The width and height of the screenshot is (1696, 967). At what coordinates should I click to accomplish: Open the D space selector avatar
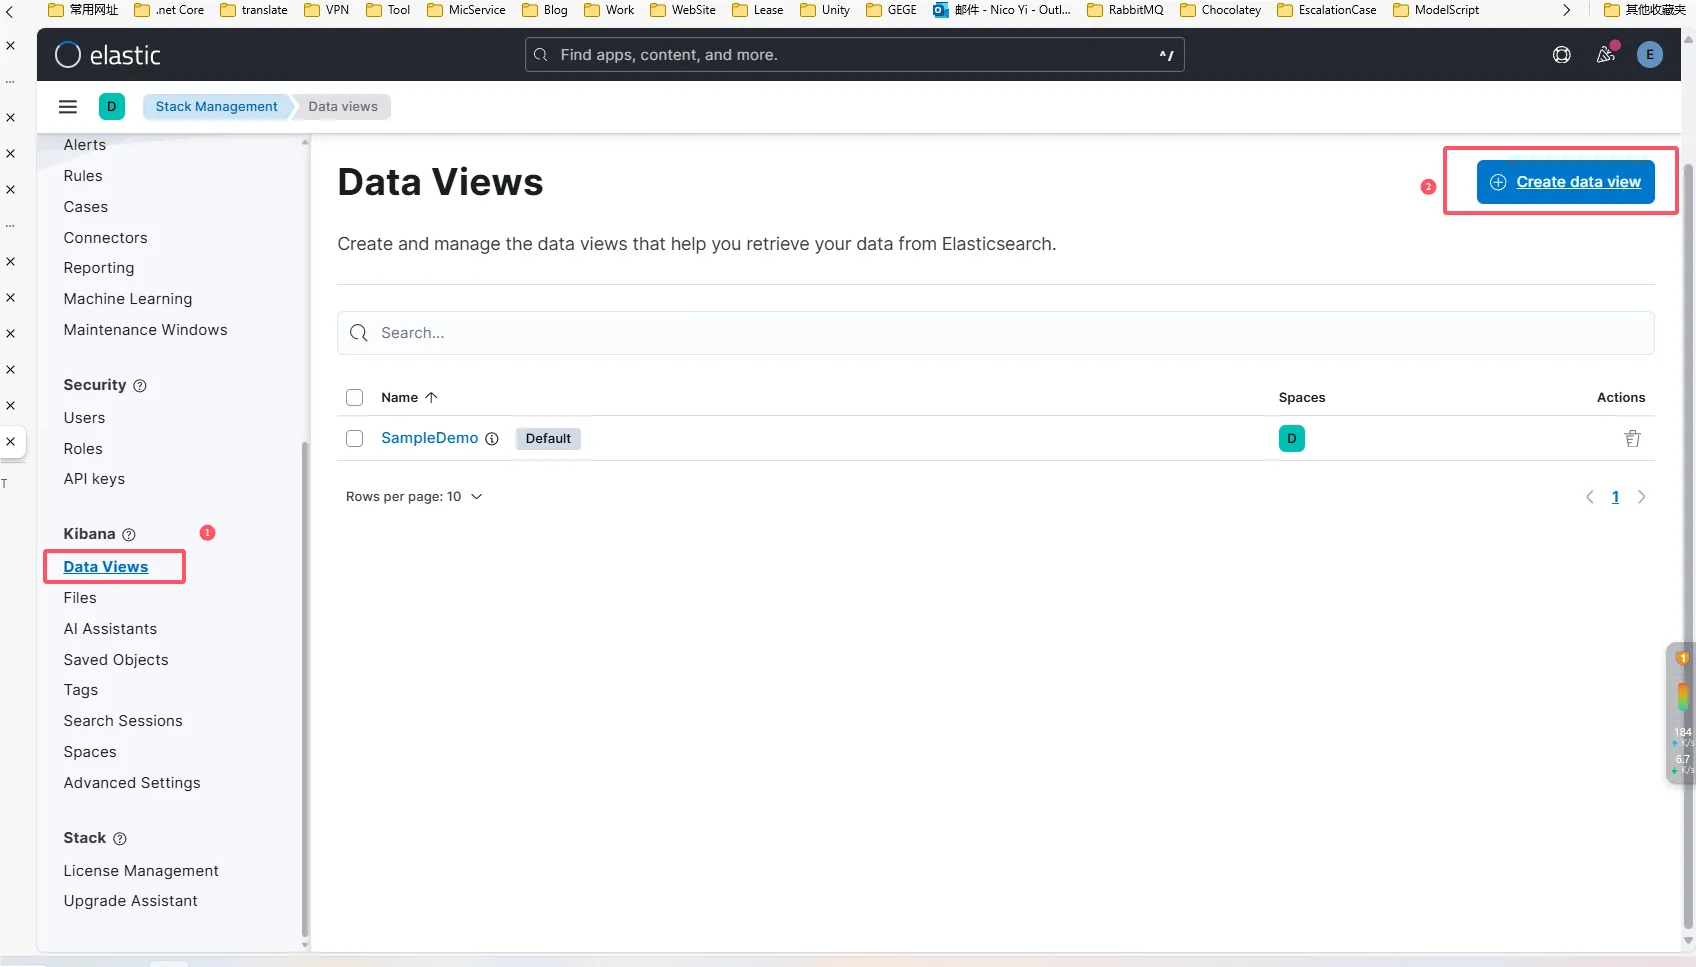coord(112,107)
